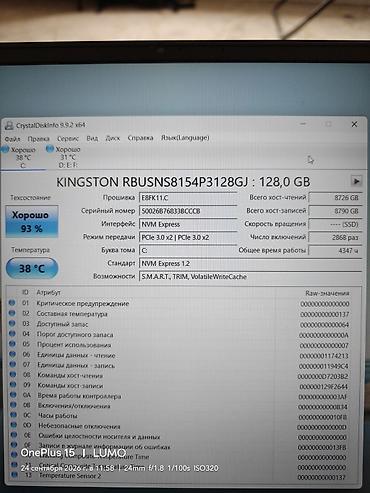Click the power on count 2868 раз
This screenshot has width=370, height=493.
[335, 237]
